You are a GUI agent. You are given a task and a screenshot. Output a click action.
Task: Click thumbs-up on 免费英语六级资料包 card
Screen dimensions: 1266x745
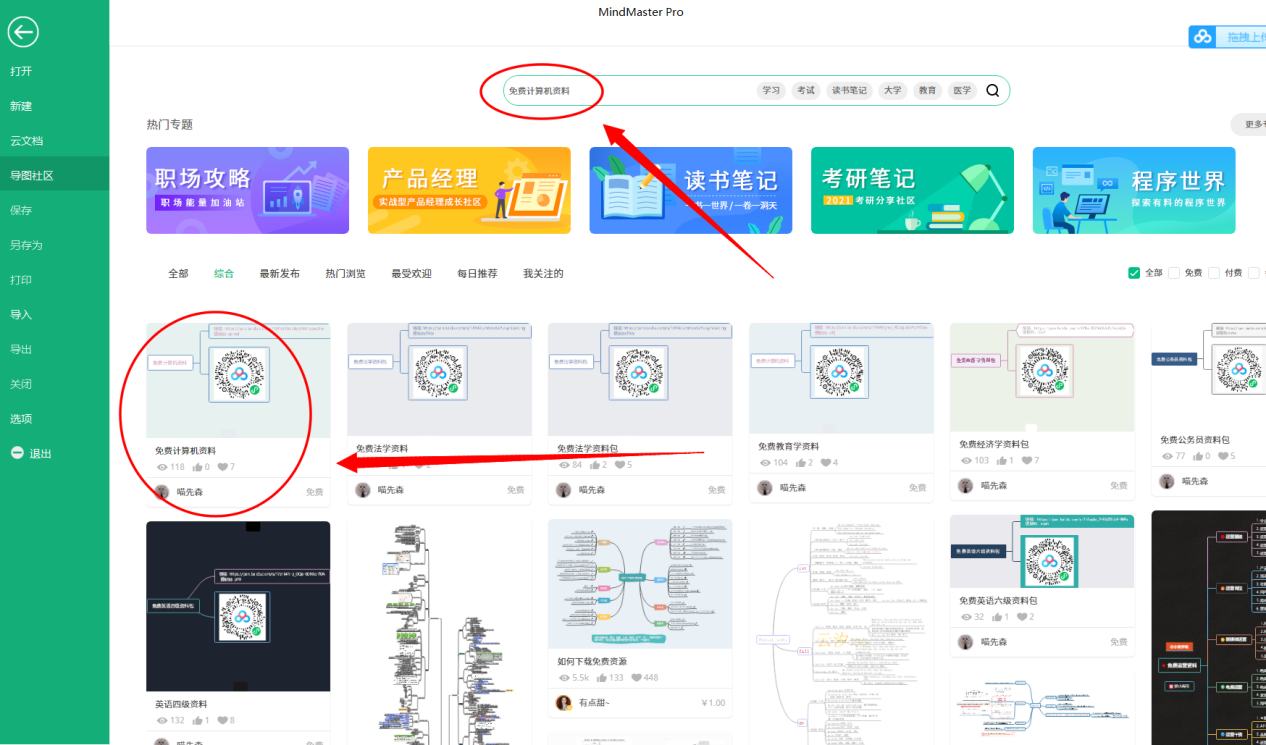coord(996,617)
